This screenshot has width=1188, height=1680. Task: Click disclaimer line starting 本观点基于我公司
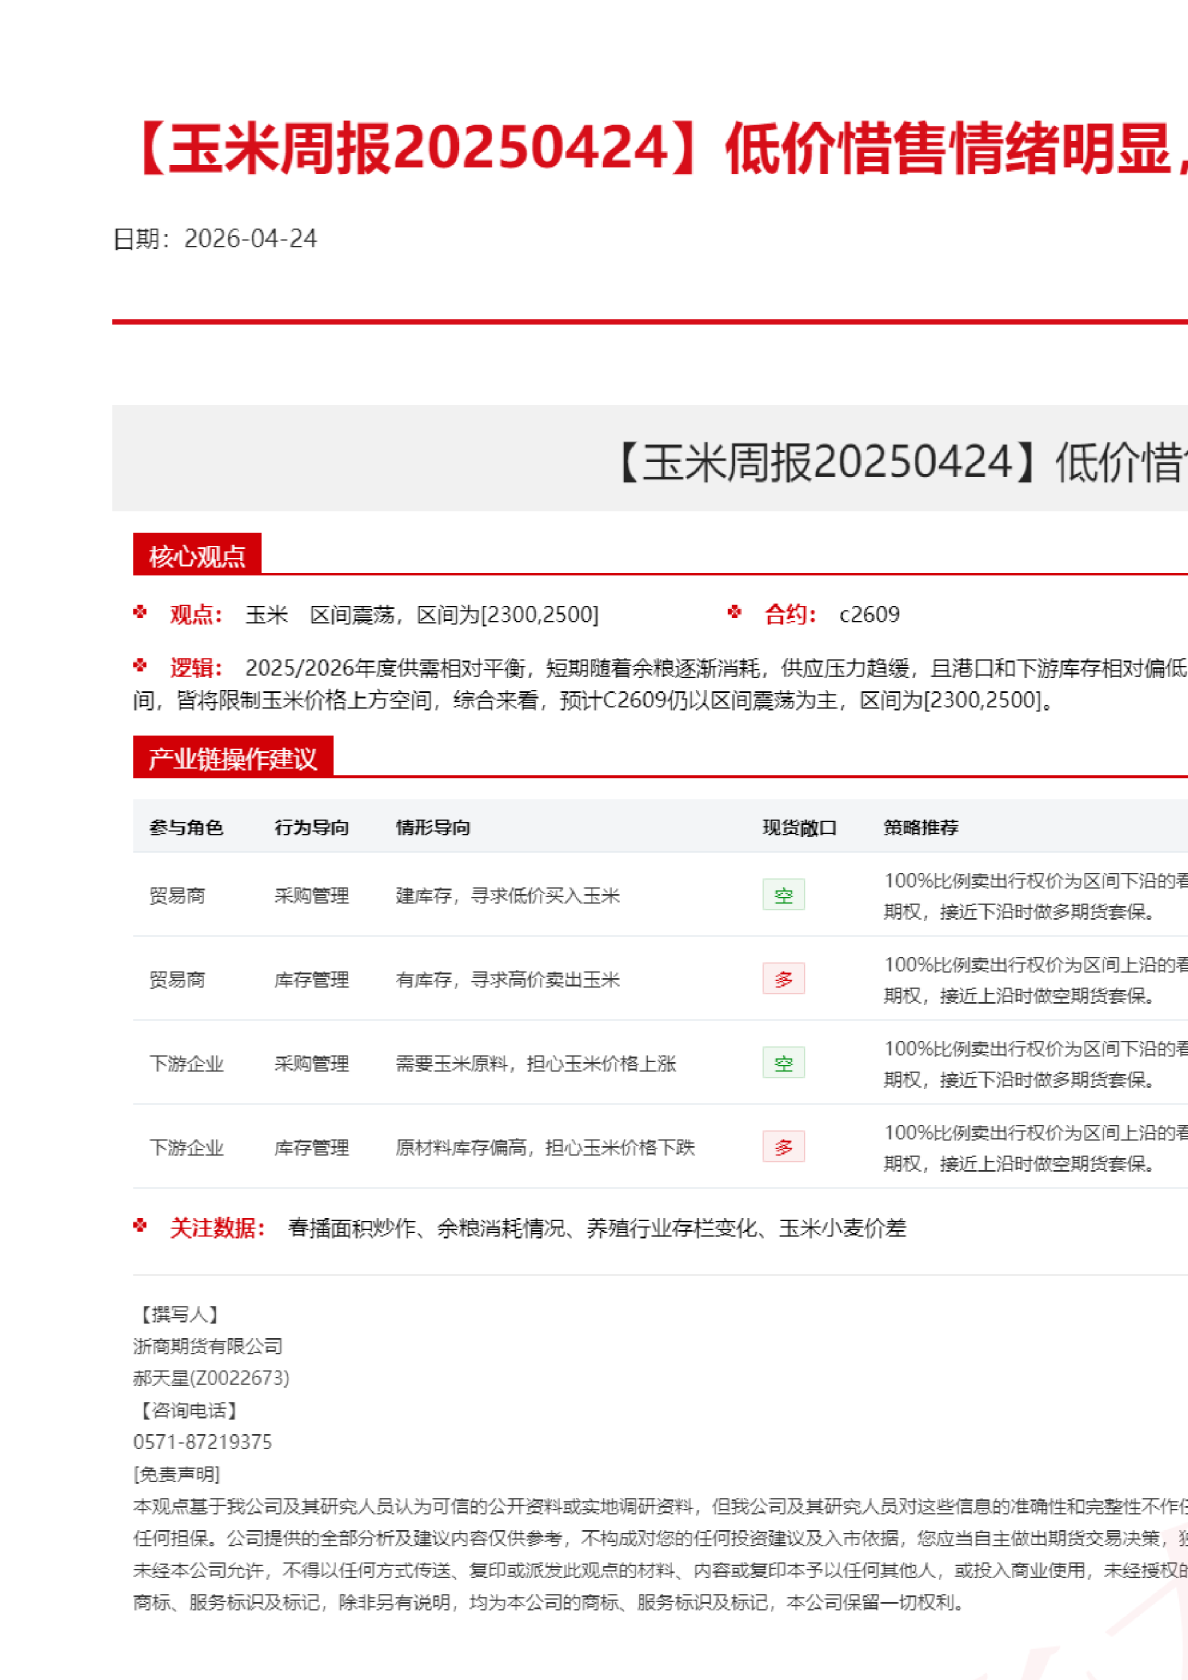click(660, 1506)
